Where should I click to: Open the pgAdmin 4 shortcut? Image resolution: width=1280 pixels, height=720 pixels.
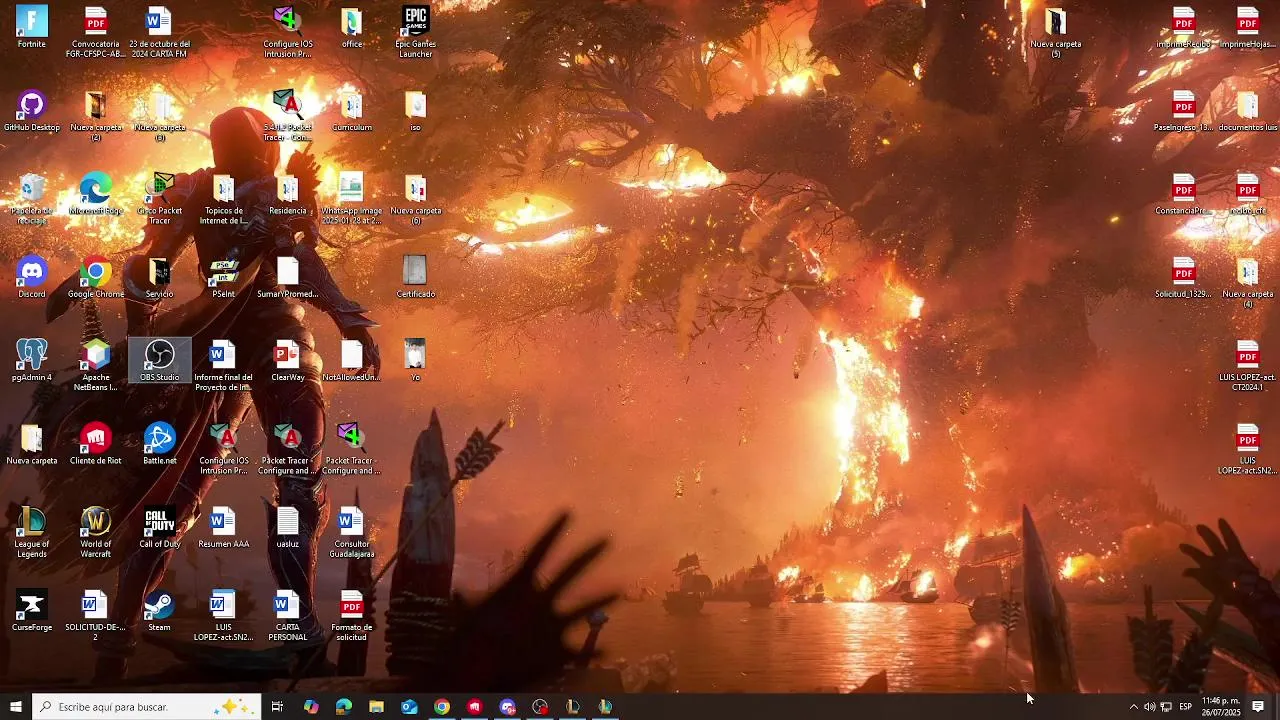32,360
